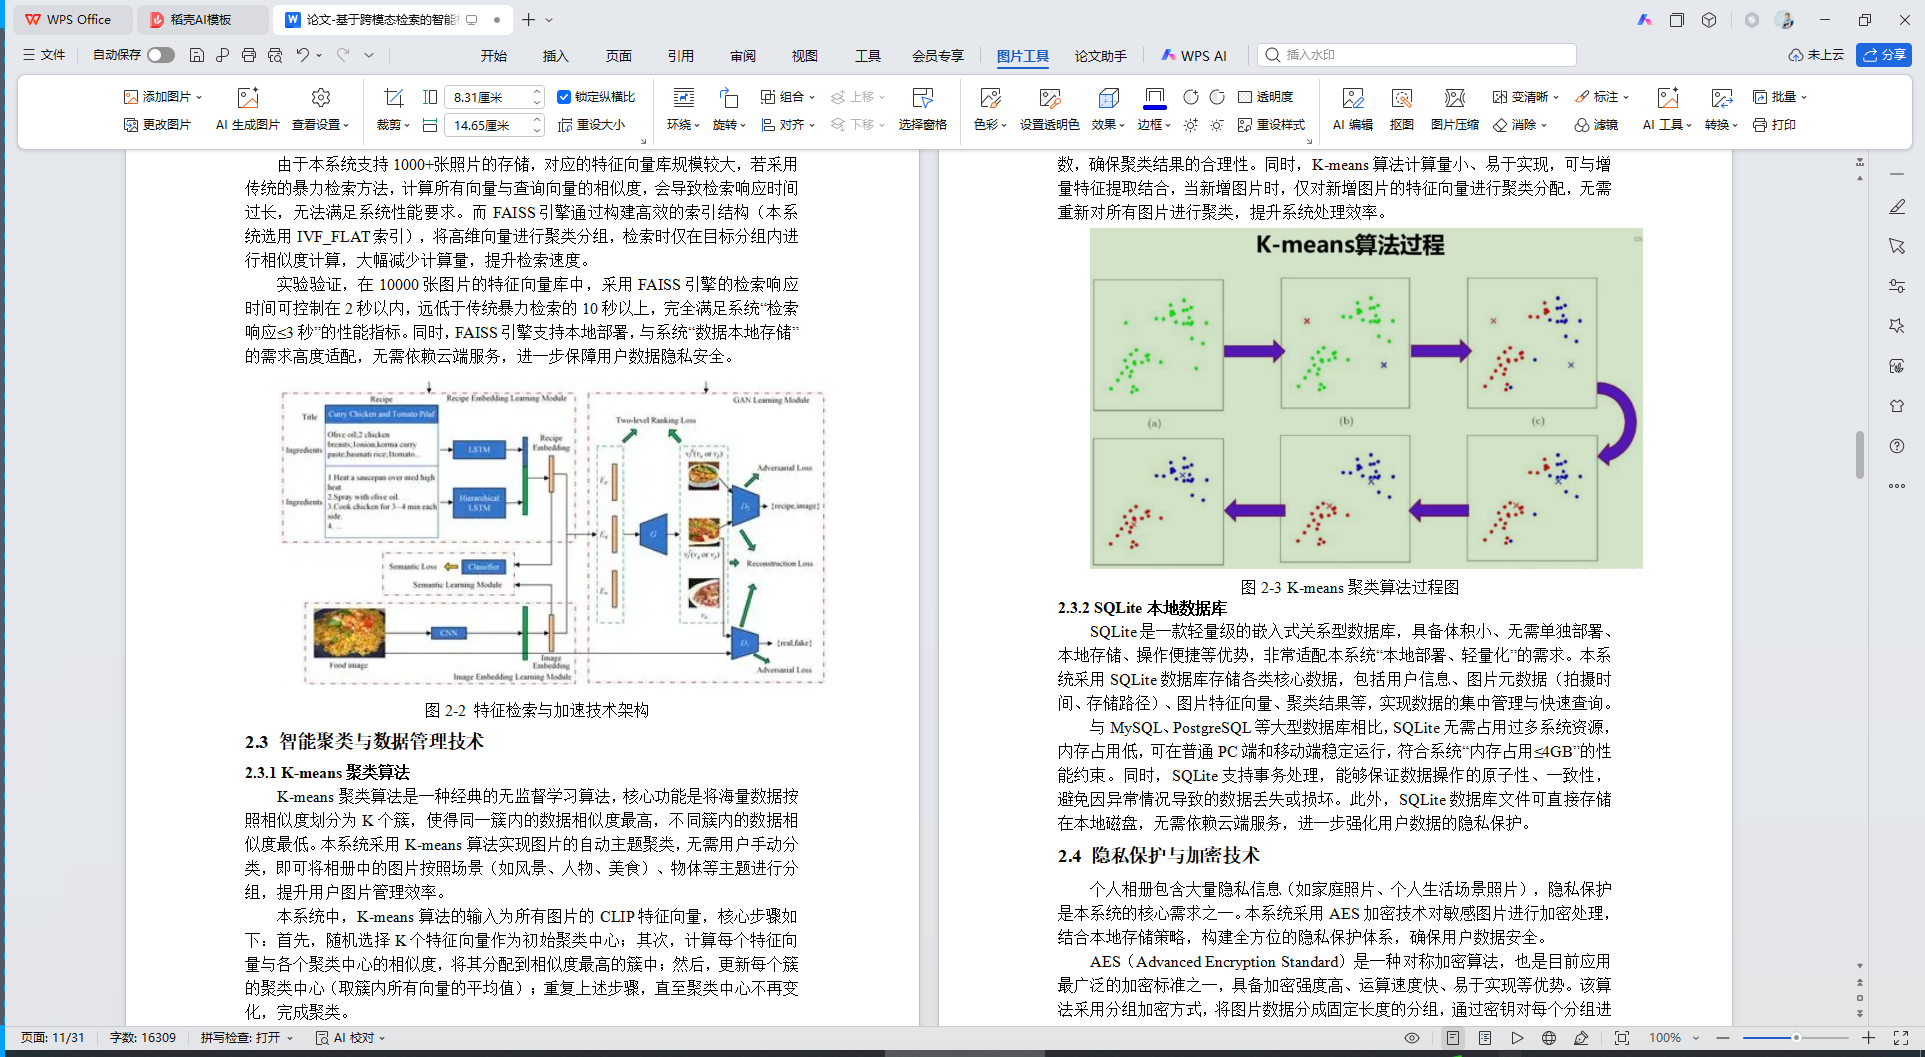Screen dimensions: 1925x1057
Task: Click the decrease contrast circle icon
Action: coord(1217,97)
